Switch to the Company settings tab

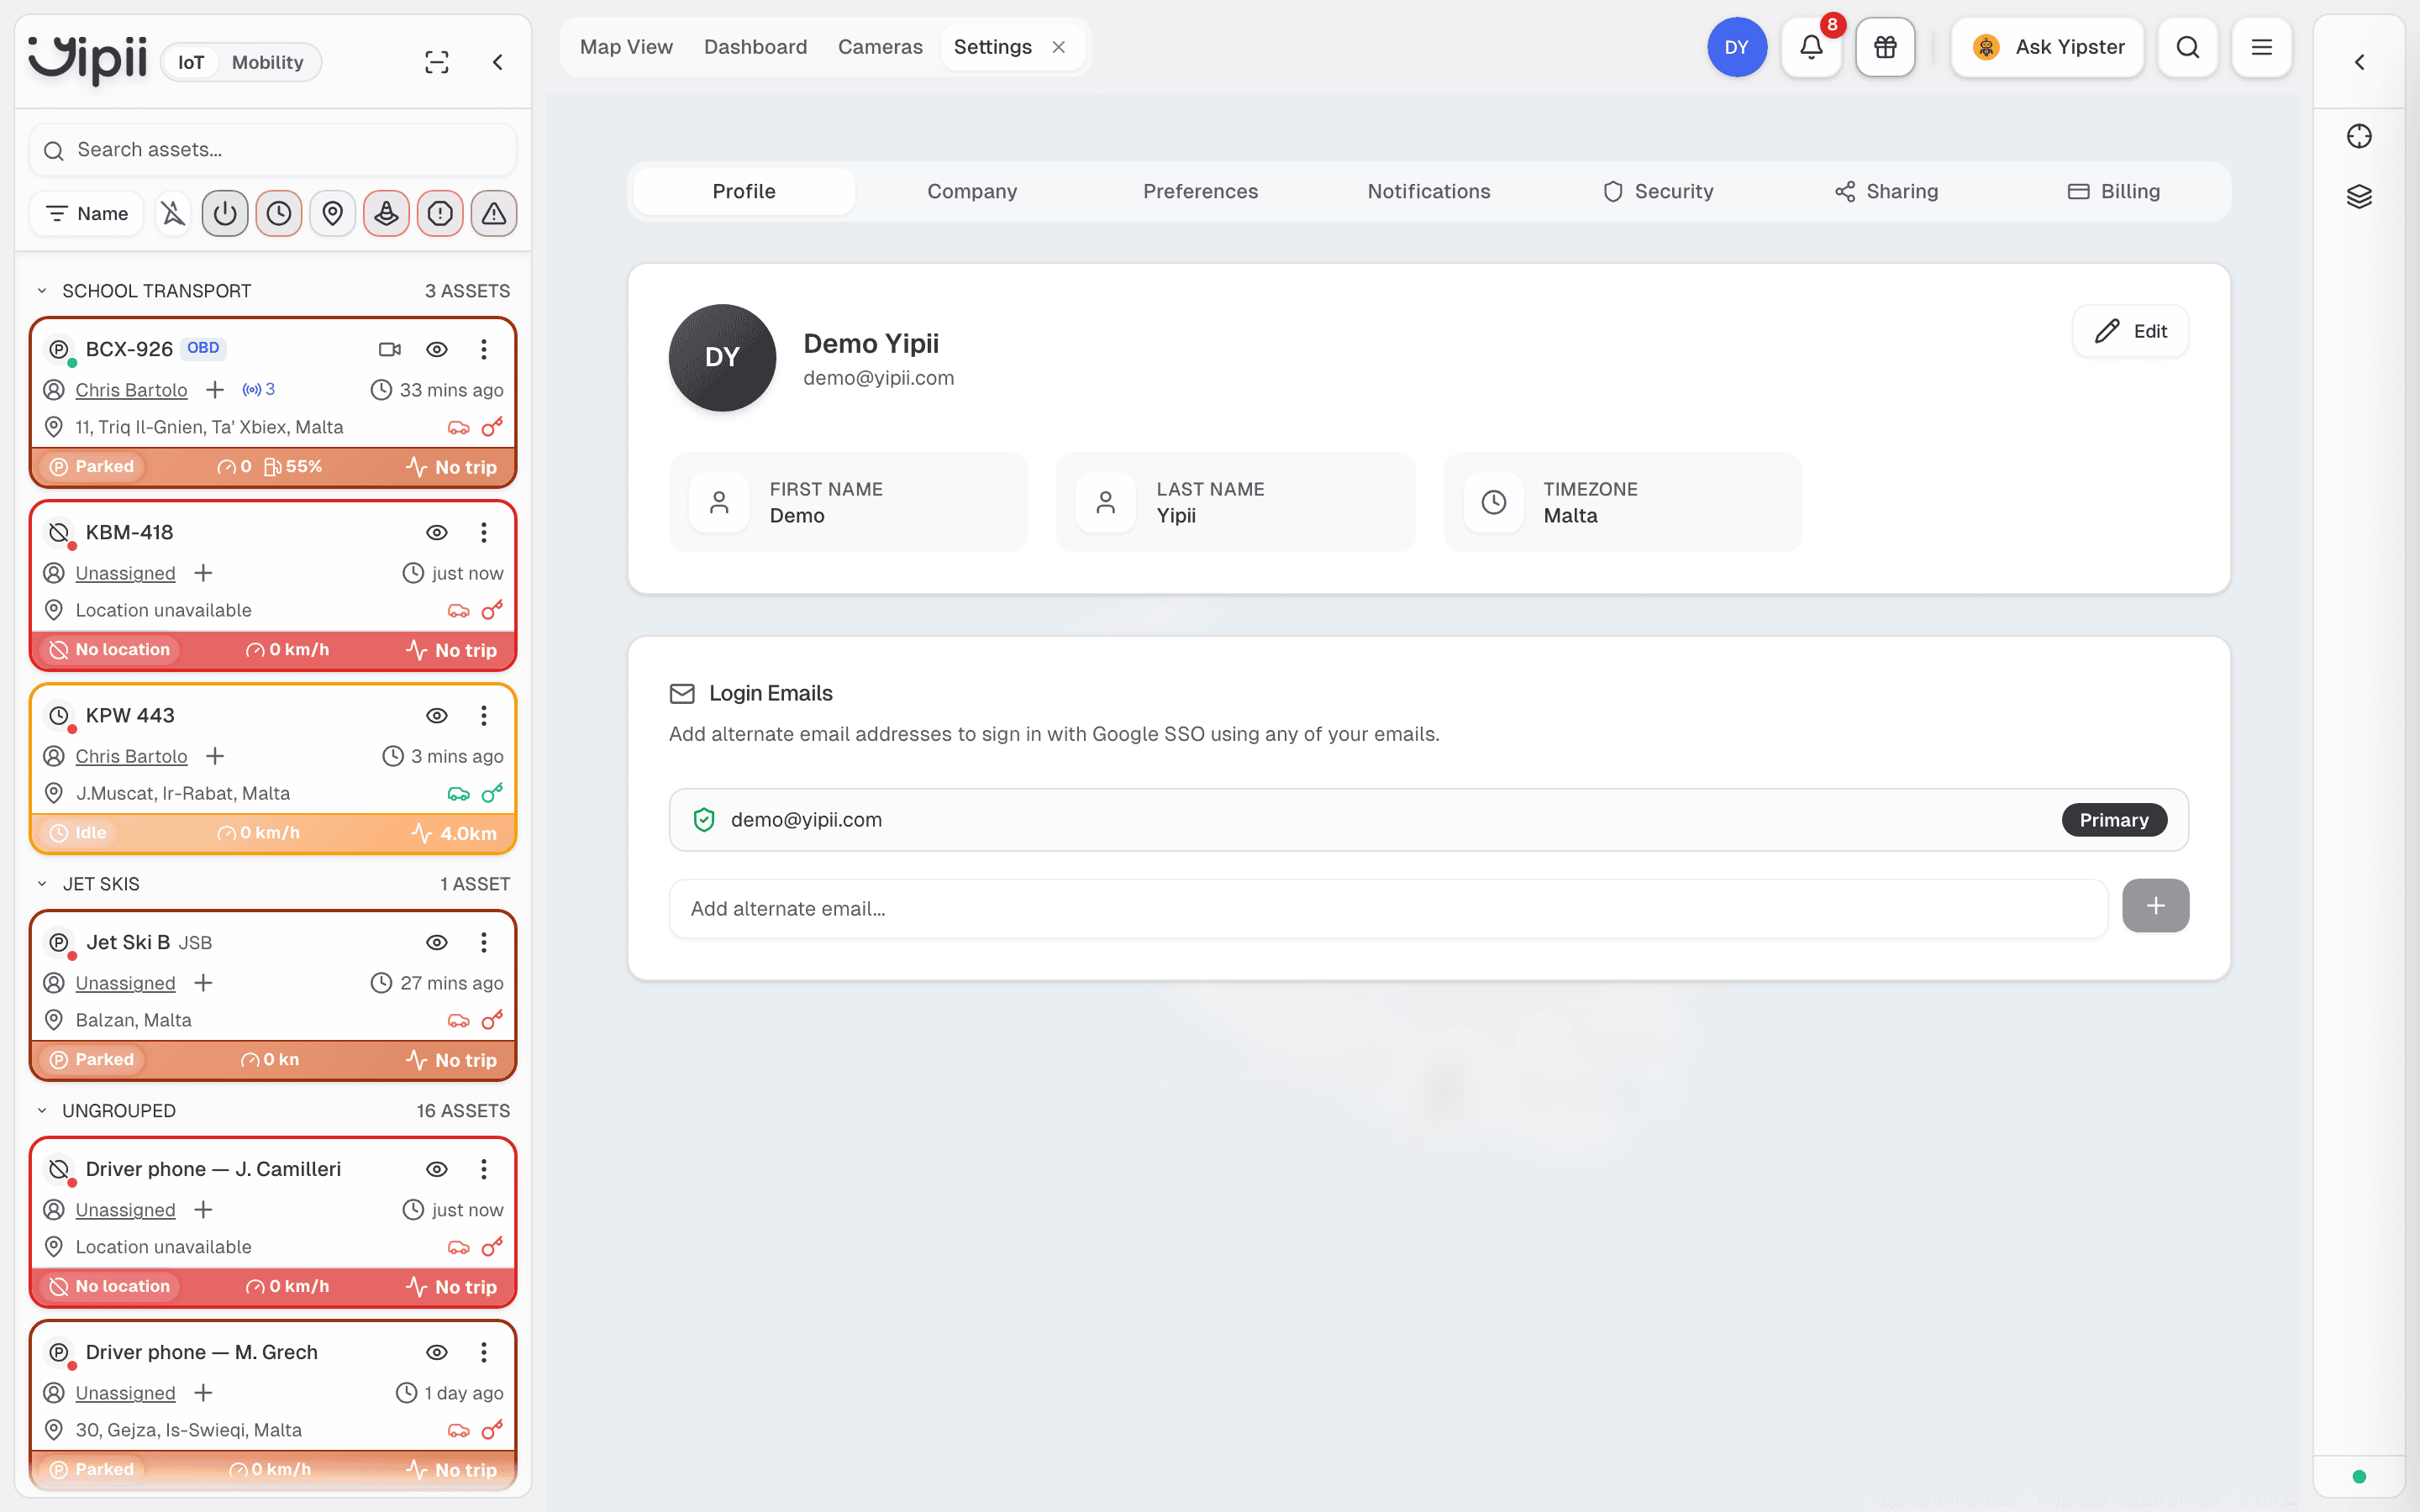click(972, 191)
